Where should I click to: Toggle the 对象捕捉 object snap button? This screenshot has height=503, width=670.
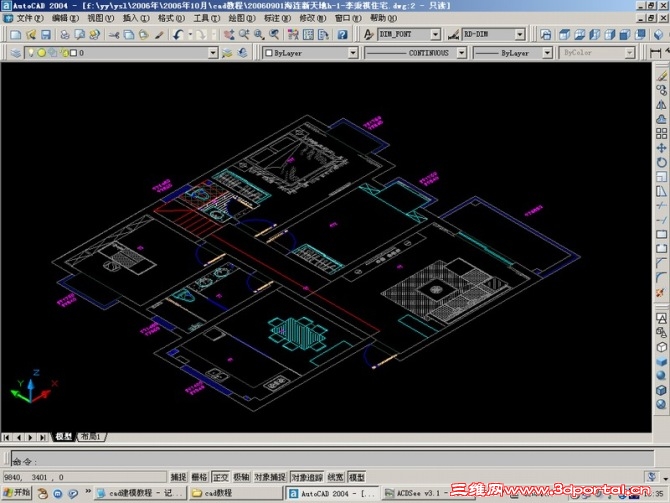point(270,477)
